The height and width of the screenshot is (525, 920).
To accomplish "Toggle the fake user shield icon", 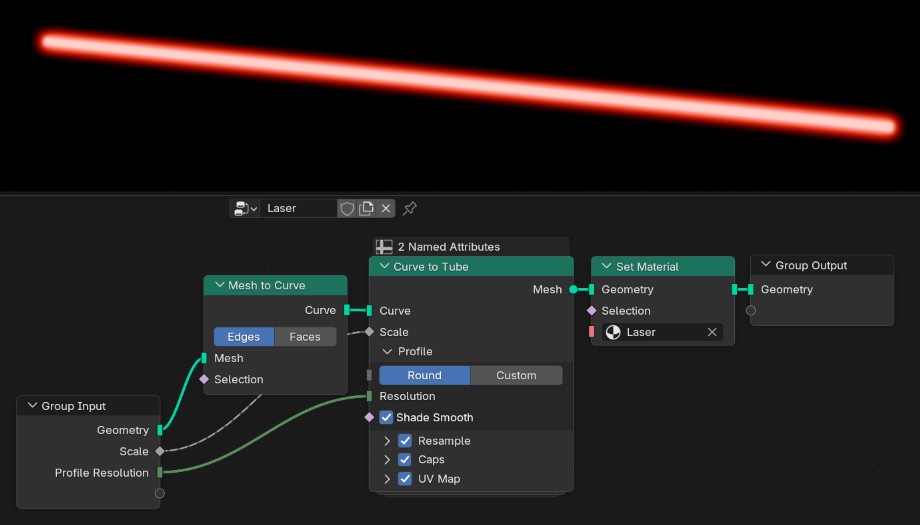I will tap(347, 208).
